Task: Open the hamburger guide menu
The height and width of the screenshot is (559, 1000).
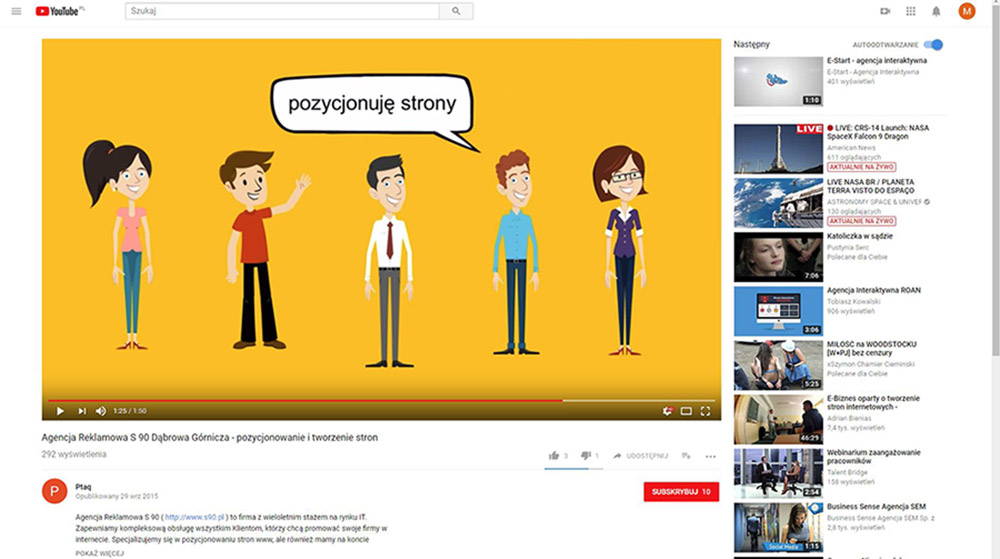Action: click(x=16, y=11)
